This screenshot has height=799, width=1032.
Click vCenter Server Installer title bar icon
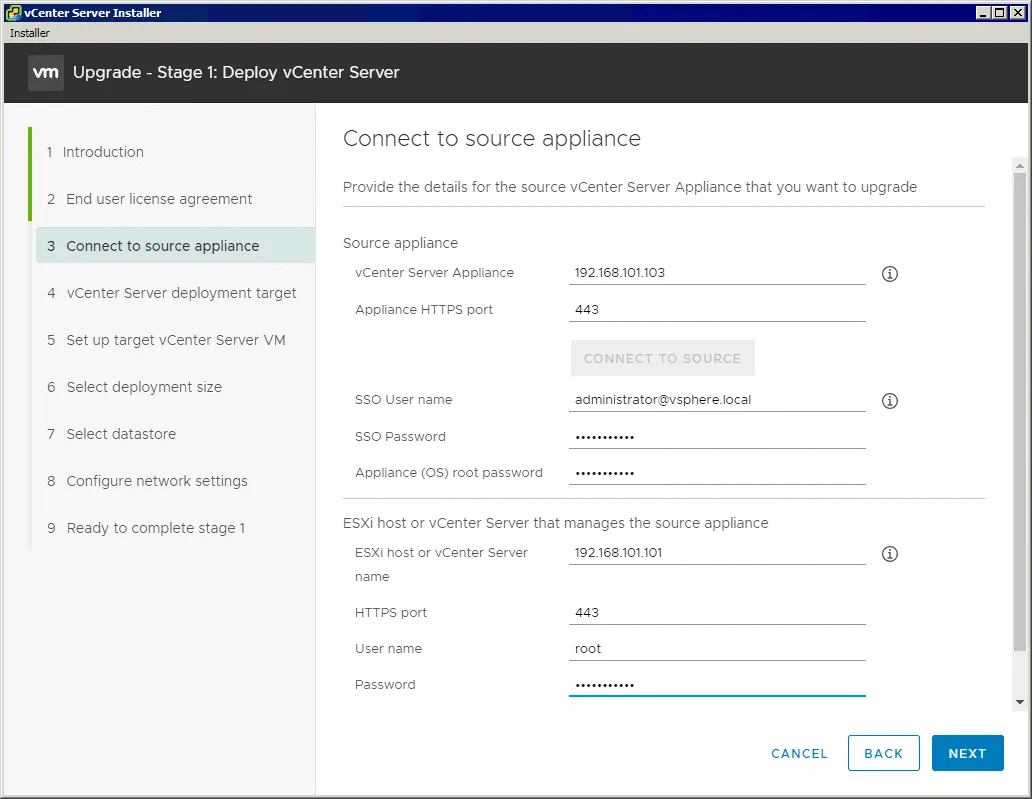12,12
